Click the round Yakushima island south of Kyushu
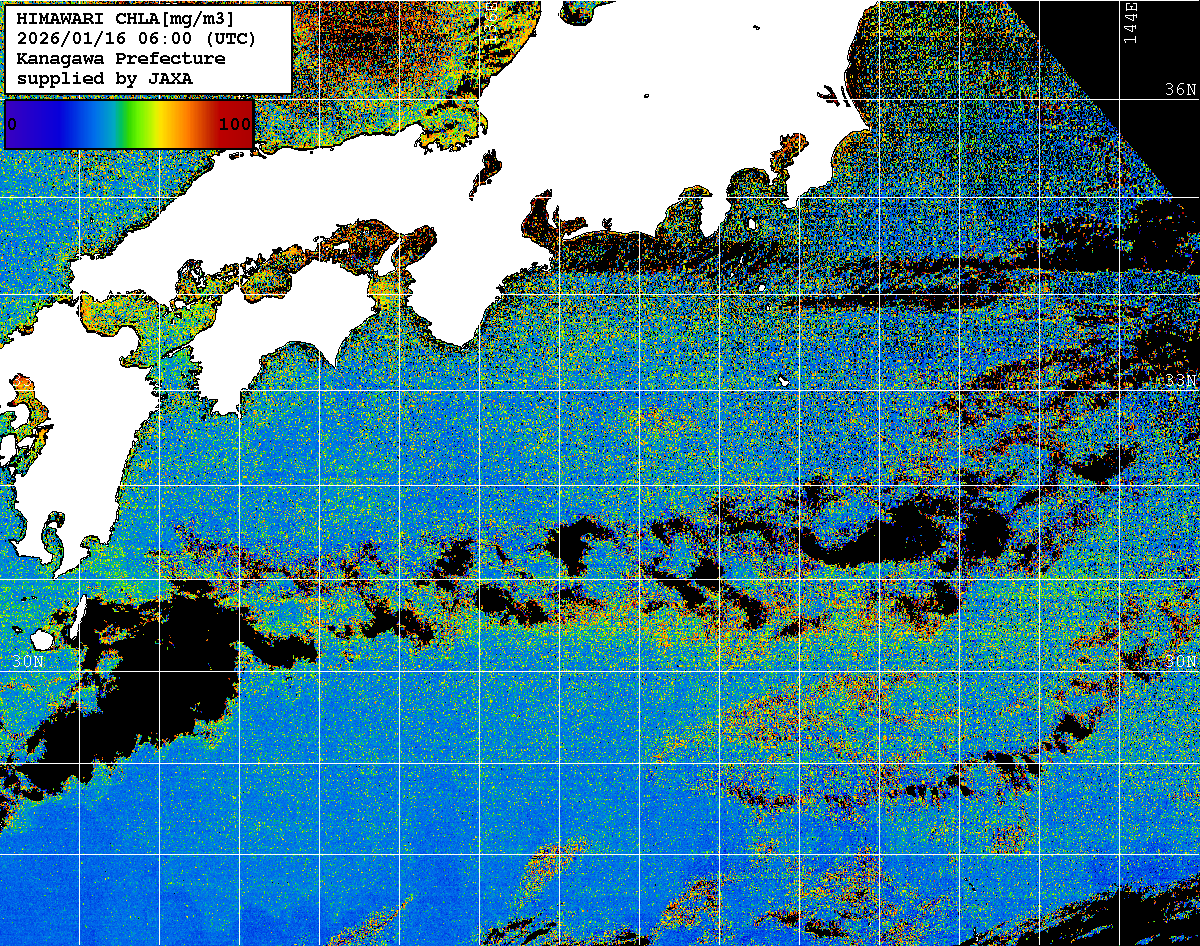1200x946 pixels. tap(42, 639)
